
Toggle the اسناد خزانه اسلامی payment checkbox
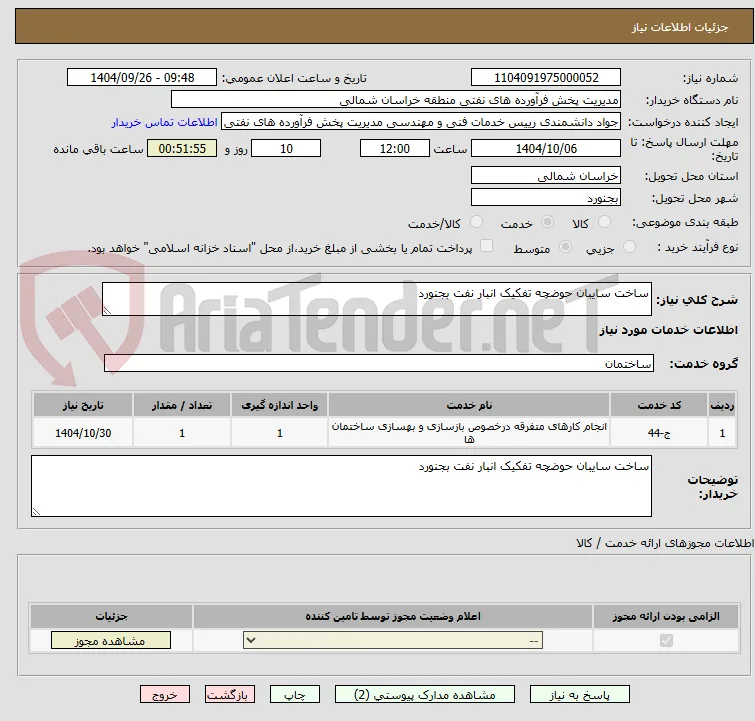click(x=487, y=246)
